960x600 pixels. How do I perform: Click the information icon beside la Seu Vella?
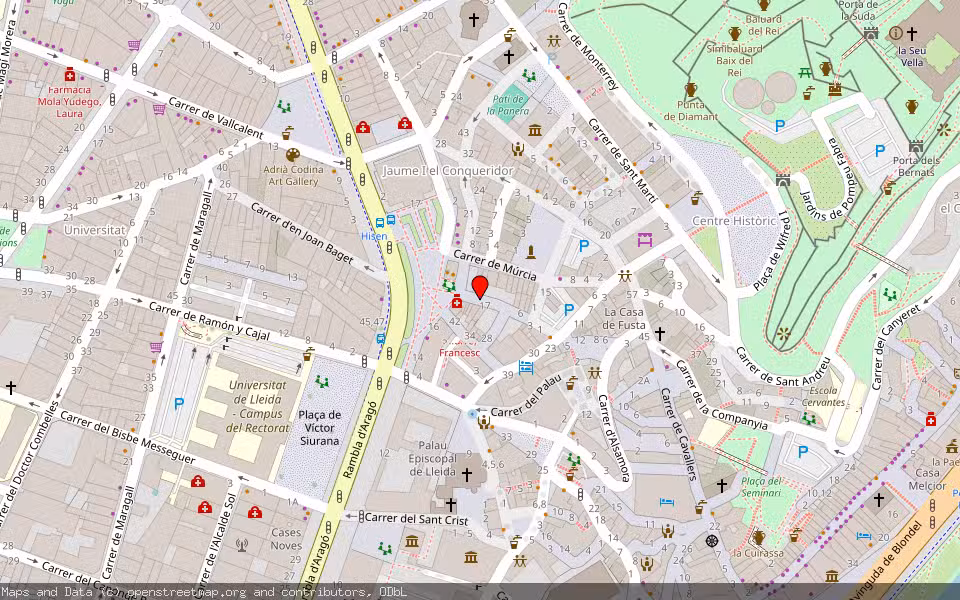click(x=895, y=32)
